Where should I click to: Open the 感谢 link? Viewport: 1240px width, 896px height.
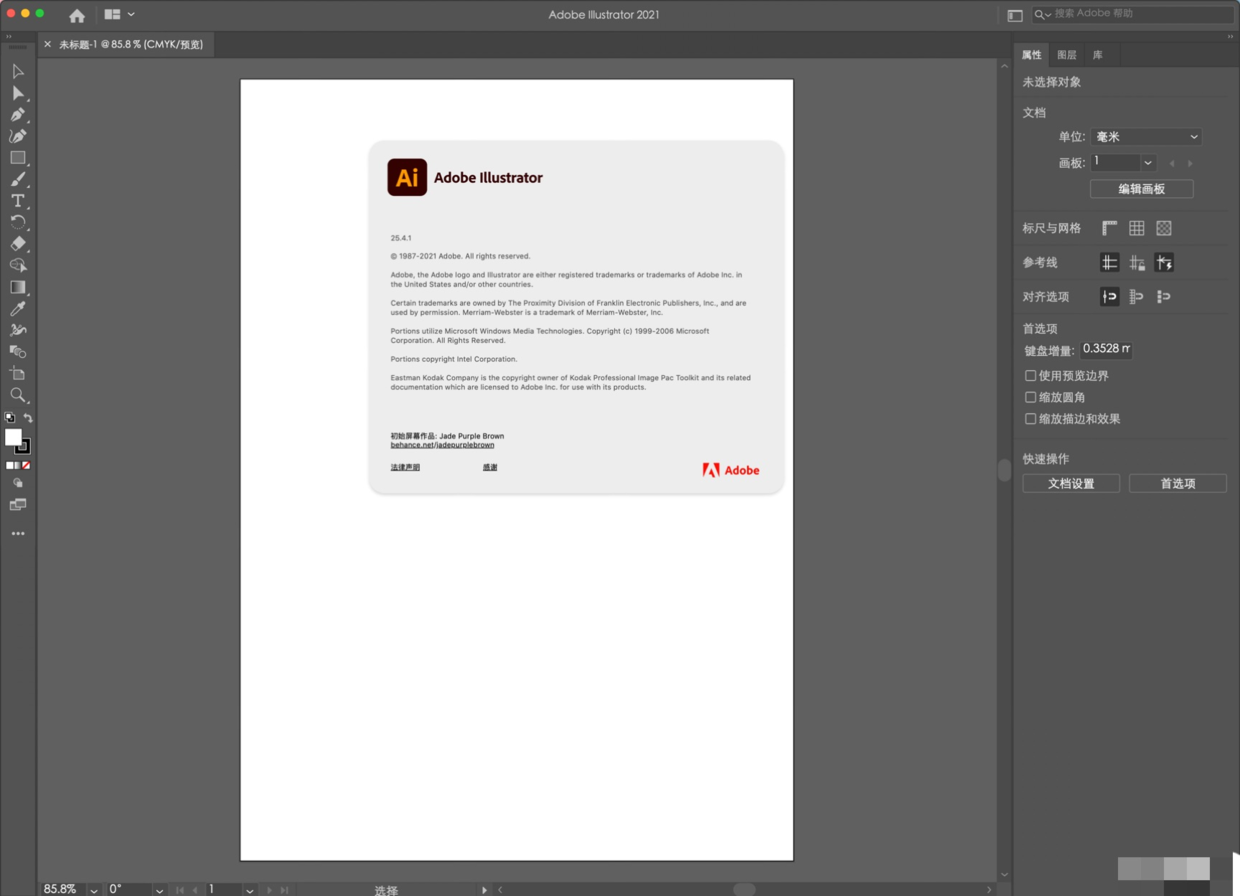[x=490, y=468]
